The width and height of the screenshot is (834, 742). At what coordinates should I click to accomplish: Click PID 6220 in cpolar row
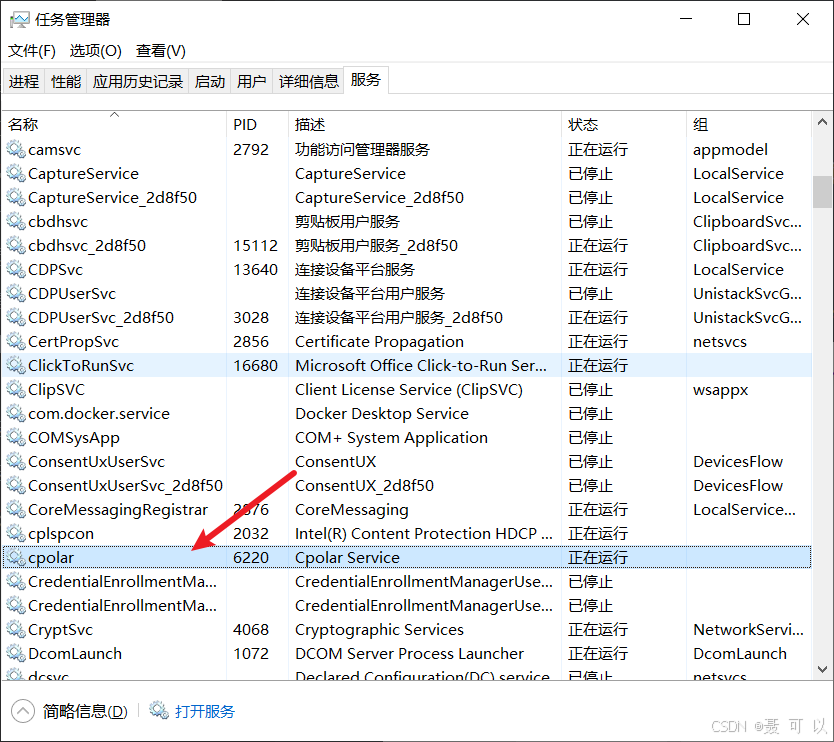coord(251,557)
